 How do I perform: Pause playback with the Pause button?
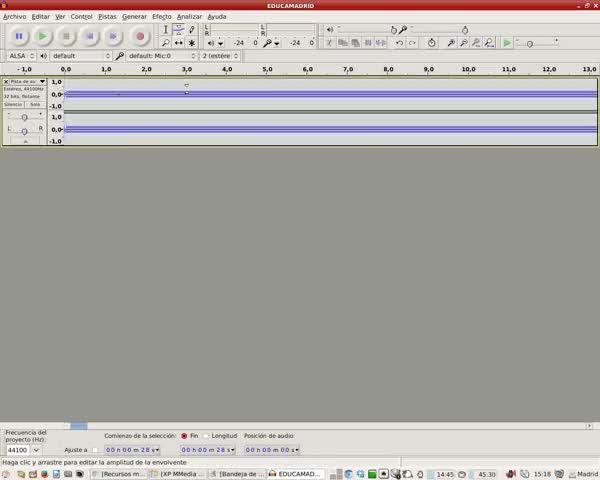point(18,36)
